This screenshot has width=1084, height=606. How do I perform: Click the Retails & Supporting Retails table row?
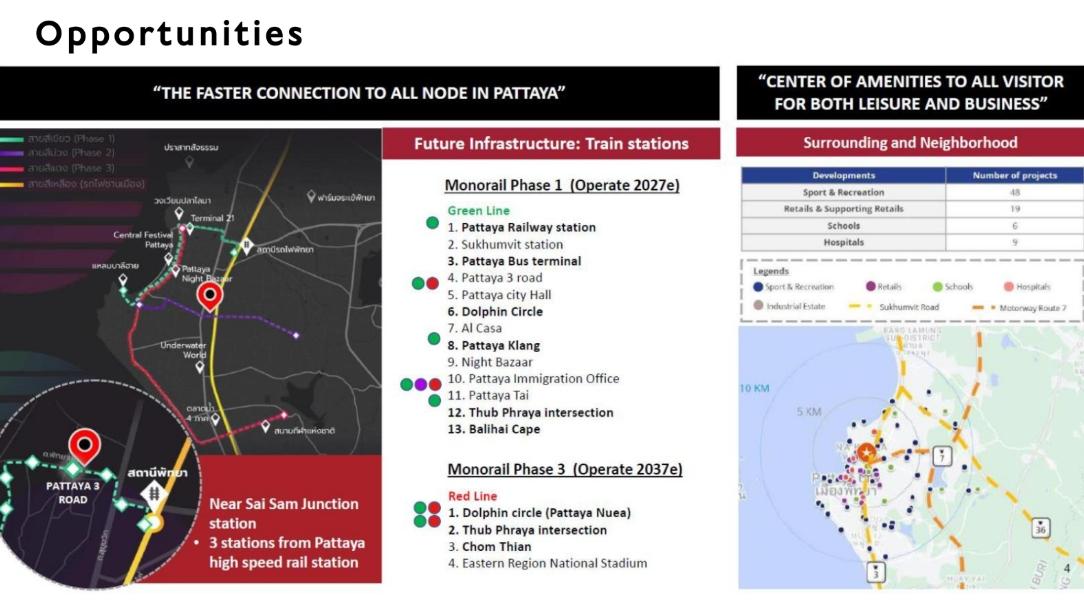click(x=910, y=209)
